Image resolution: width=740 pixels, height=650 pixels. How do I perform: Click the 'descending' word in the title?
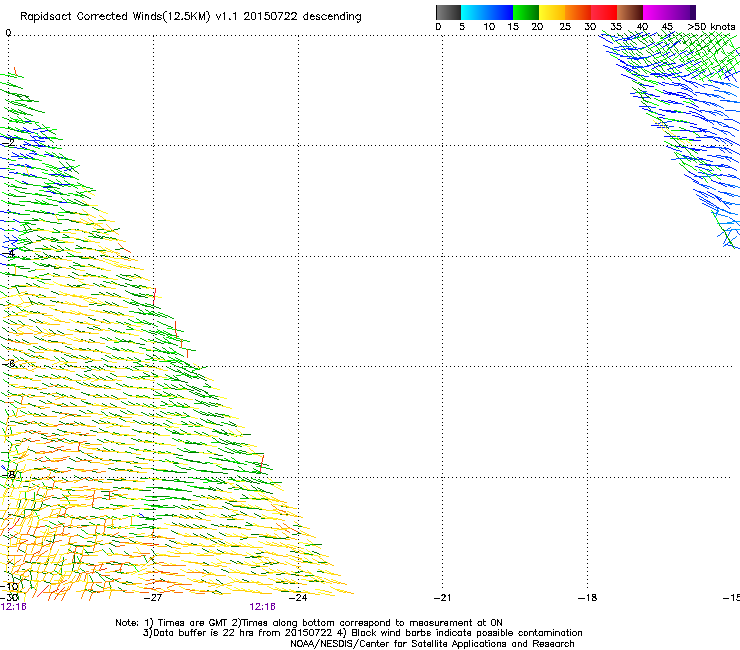[332, 17]
